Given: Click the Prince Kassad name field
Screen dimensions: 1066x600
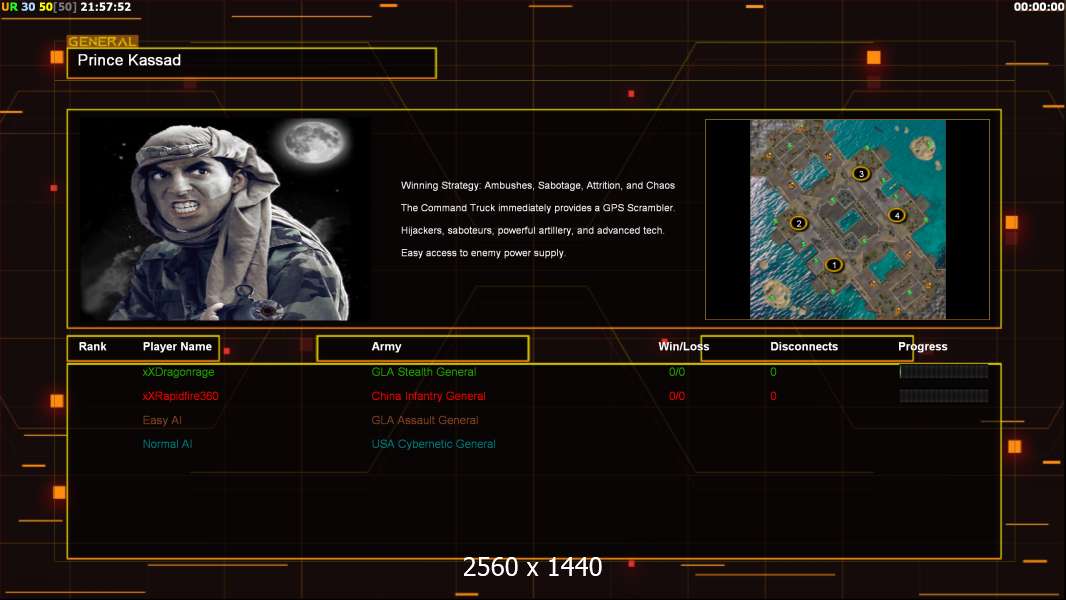Looking at the screenshot, I should (x=251, y=62).
